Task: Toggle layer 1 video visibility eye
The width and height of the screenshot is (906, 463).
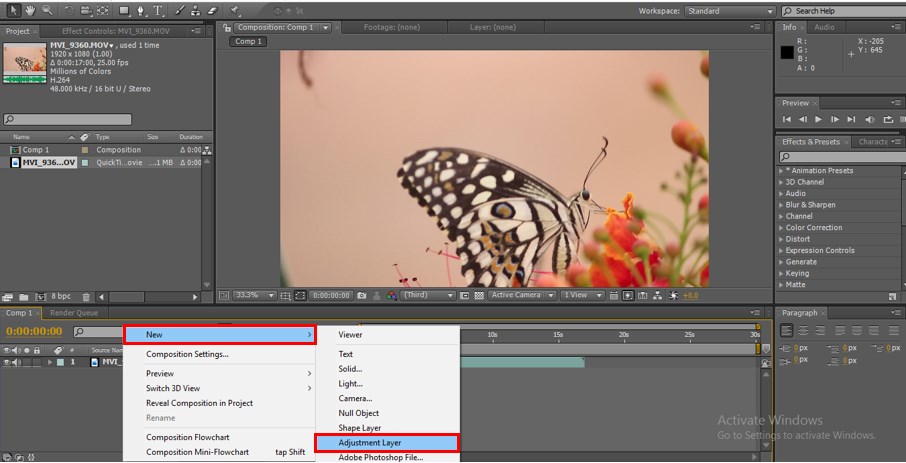Action: tap(7, 362)
